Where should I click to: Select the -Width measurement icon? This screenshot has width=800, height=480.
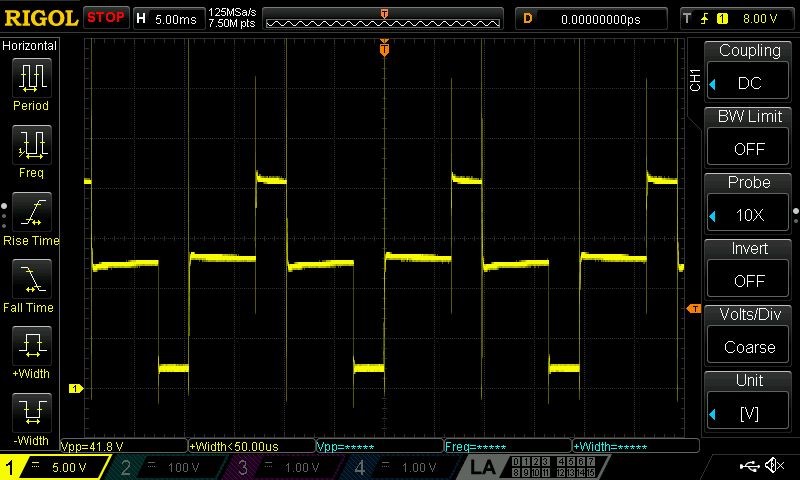pos(32,412)
